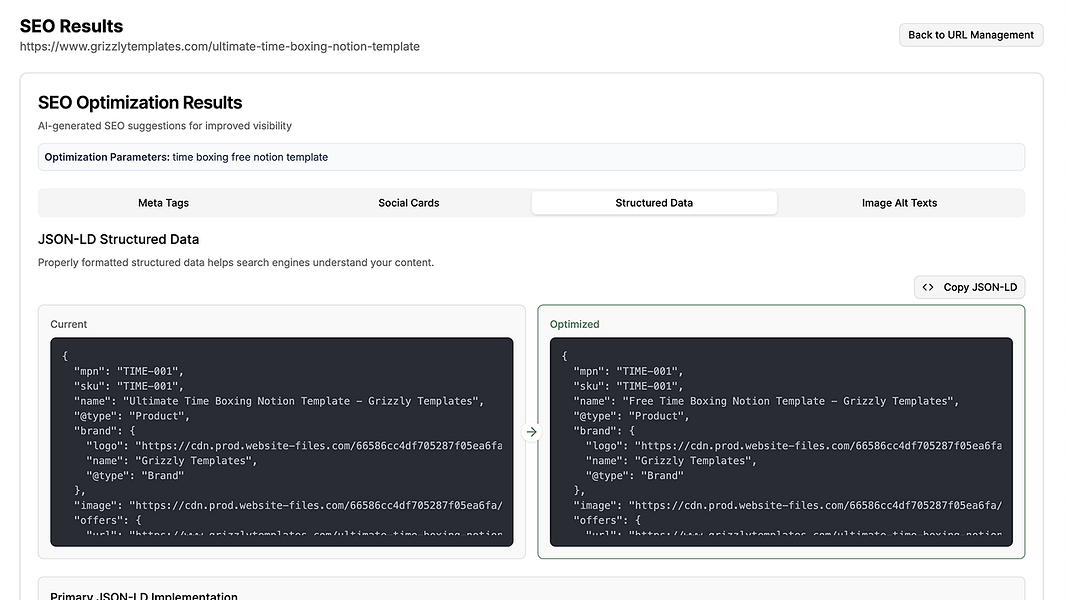The image size is (1067, 600).
Task: Click the code brackets icon in Copy JSON-LD
Action: tap(928, 287)
